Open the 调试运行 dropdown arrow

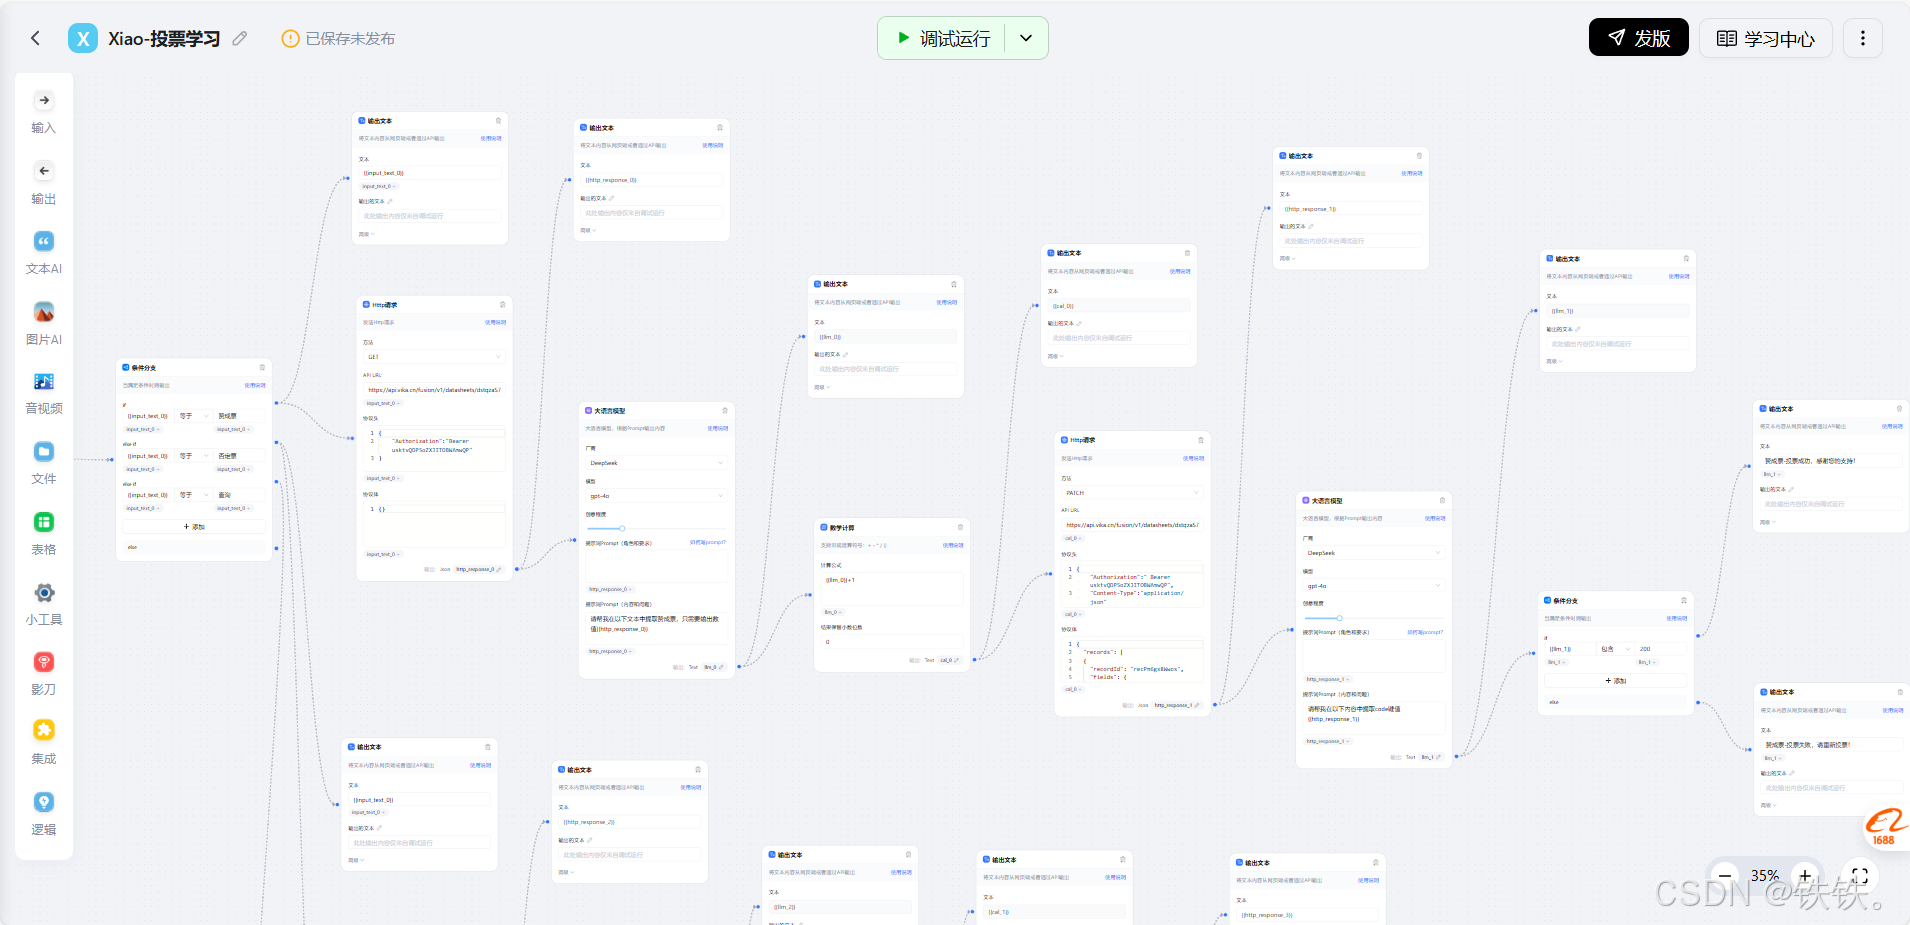tap(1026, 38)
